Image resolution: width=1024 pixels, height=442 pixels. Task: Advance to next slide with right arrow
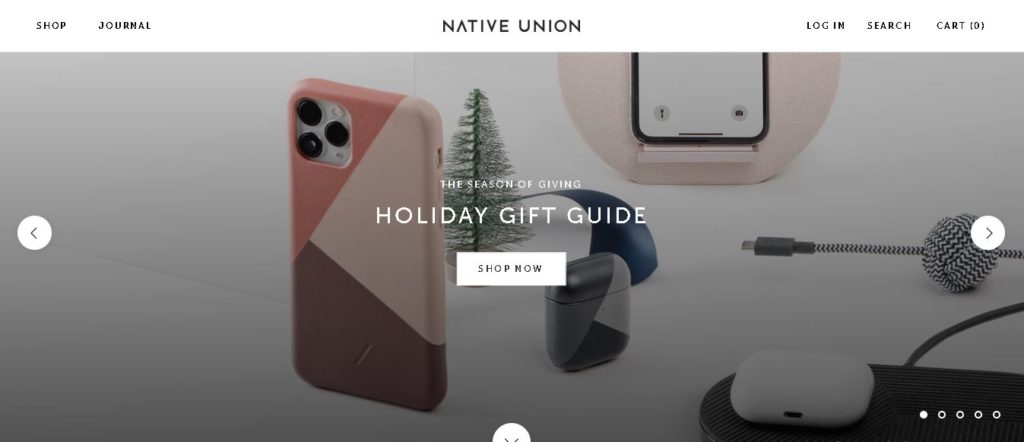click(x=987, y=232)
